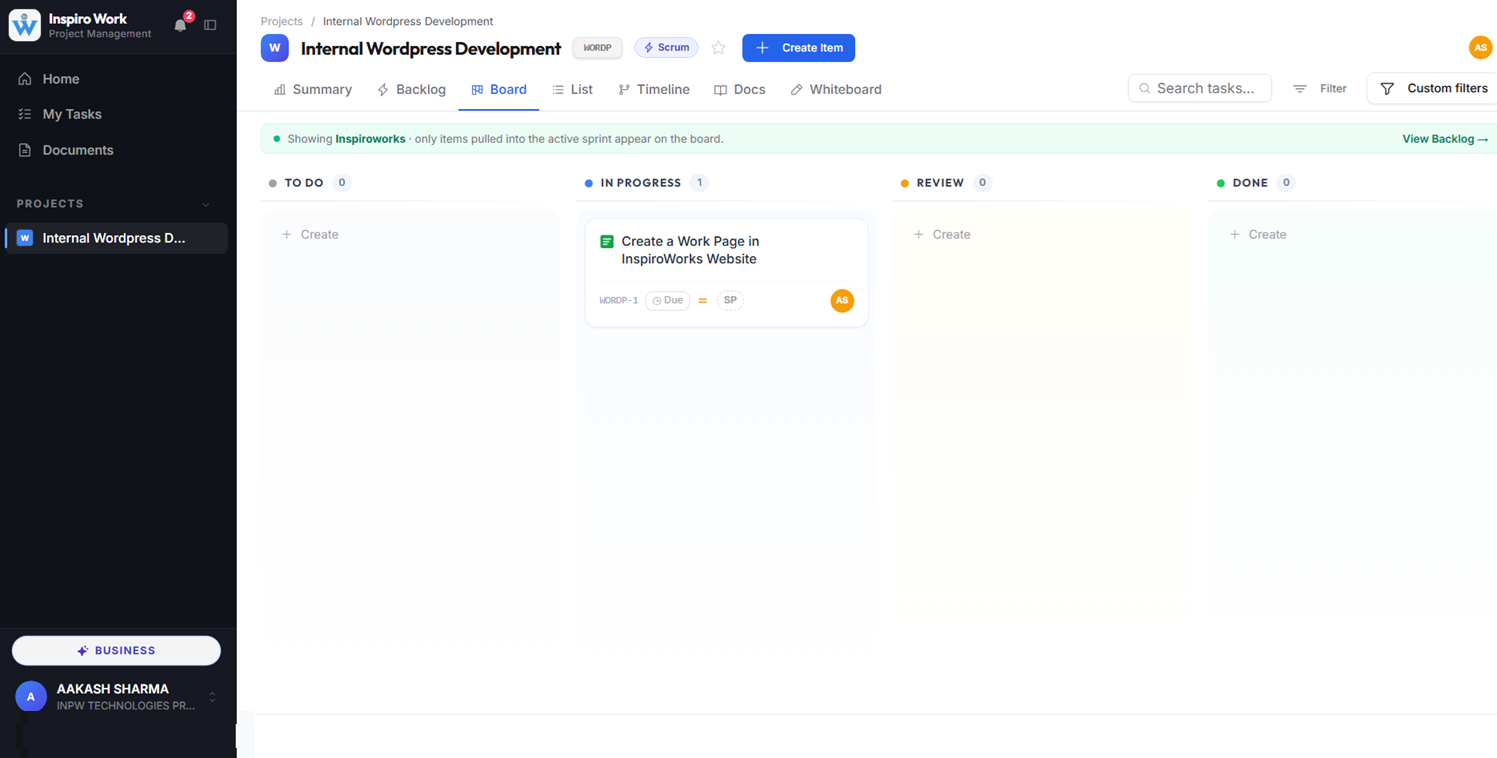Click the blue A user avatar
This screenshot has height=758, width=1497.
pos(31,697)
